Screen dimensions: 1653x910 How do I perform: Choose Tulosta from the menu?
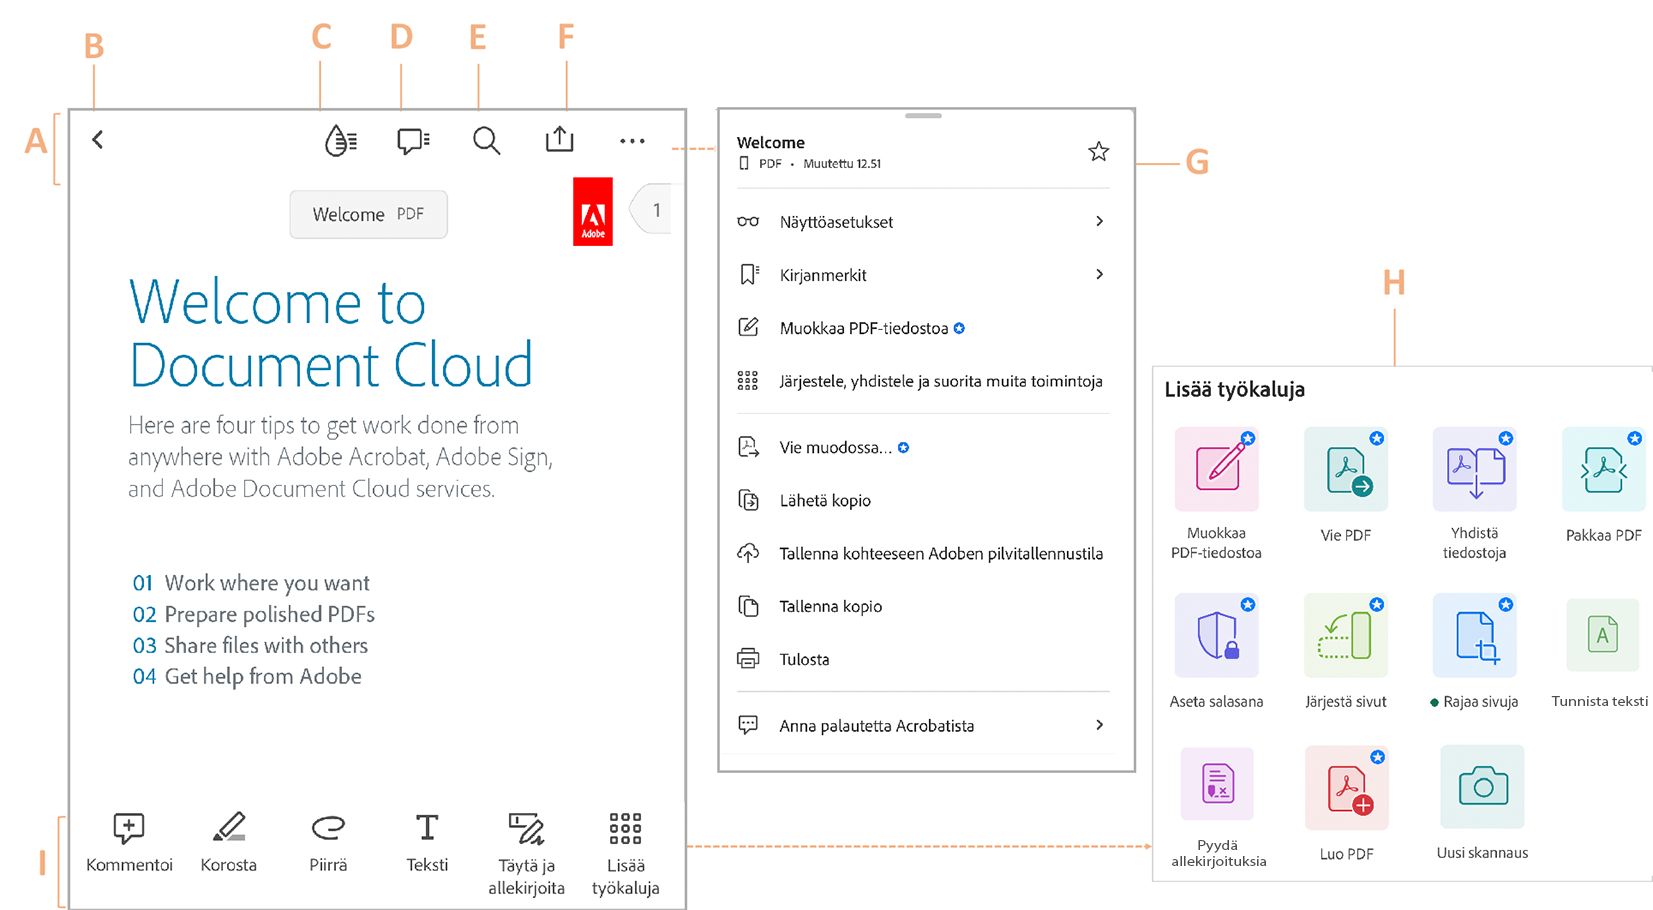[x=804, y=659]
